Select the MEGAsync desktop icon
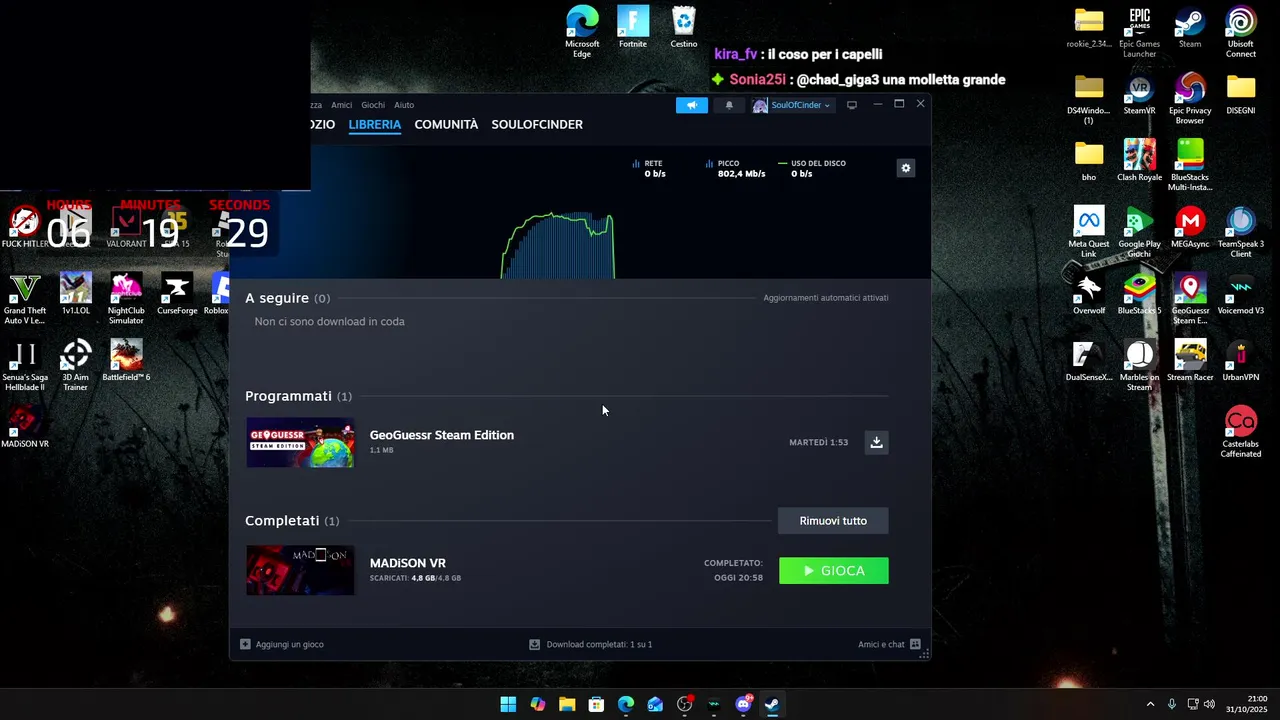The height and width of the screenshot is (720, 1280). 1190,228
